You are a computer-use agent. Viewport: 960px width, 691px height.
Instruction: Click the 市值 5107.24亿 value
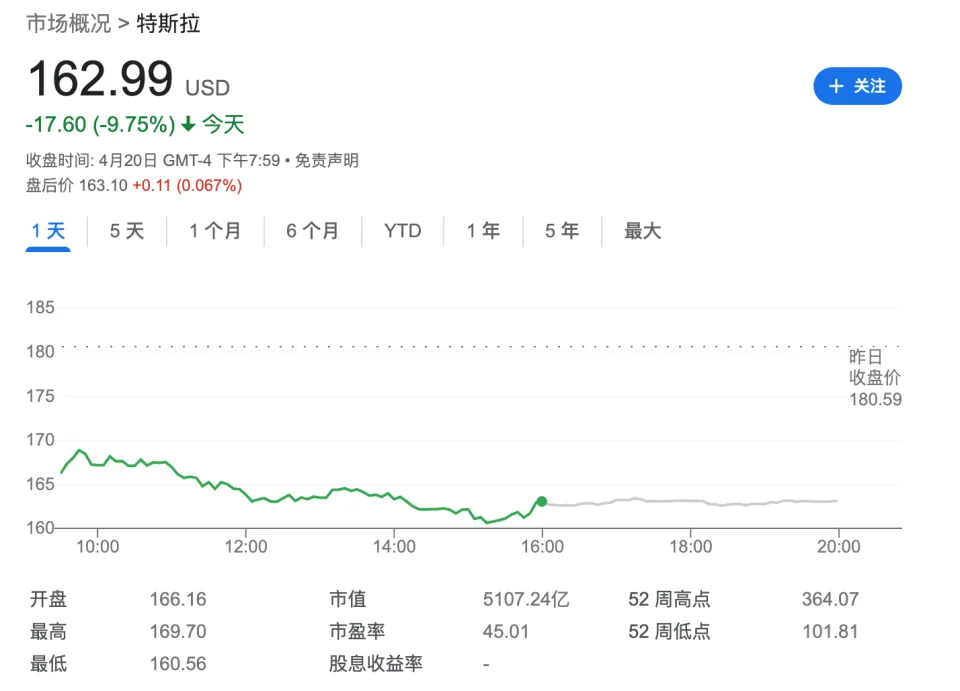(526, 599)
